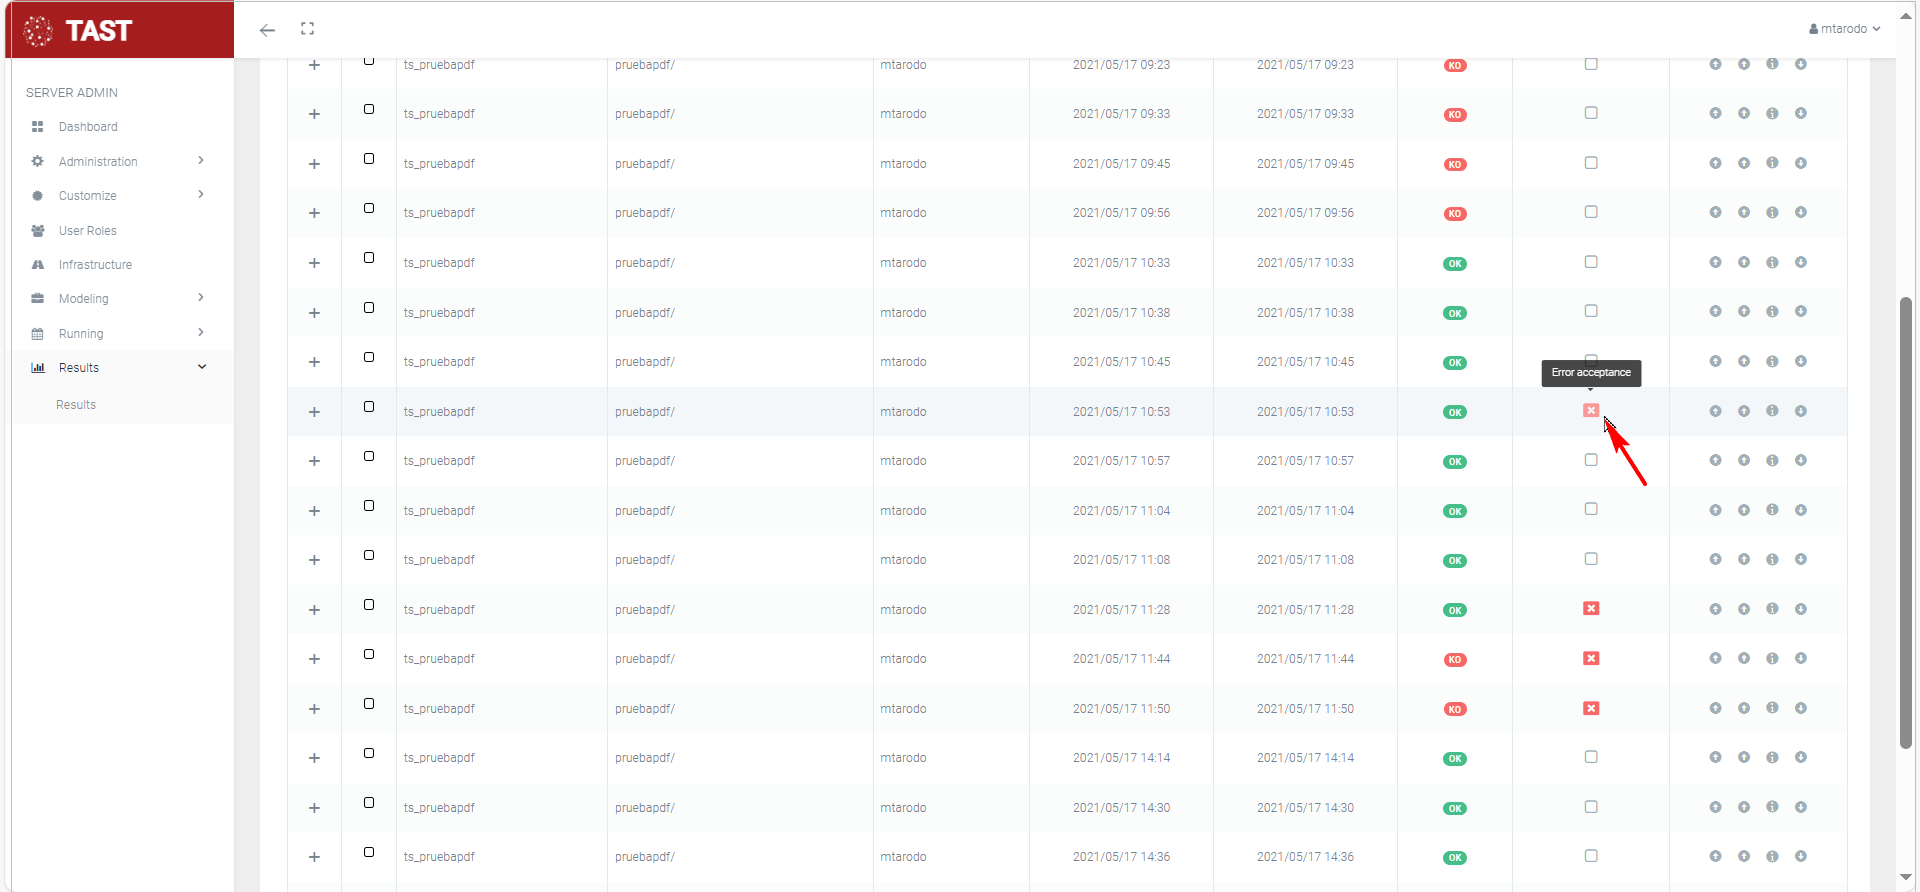Click the info icon in the 10:53 row
The height and width of the screenshot is (892, 1920).
[x=1772, y=411]
